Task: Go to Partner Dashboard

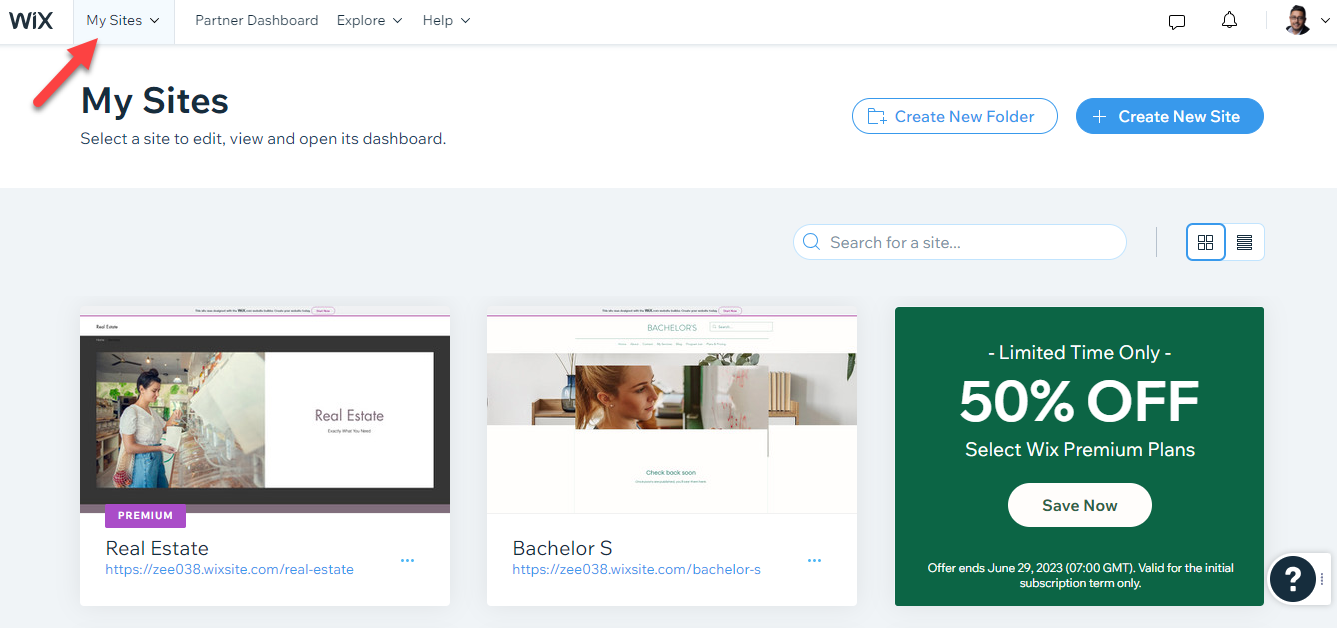Action: click(256, 20)
